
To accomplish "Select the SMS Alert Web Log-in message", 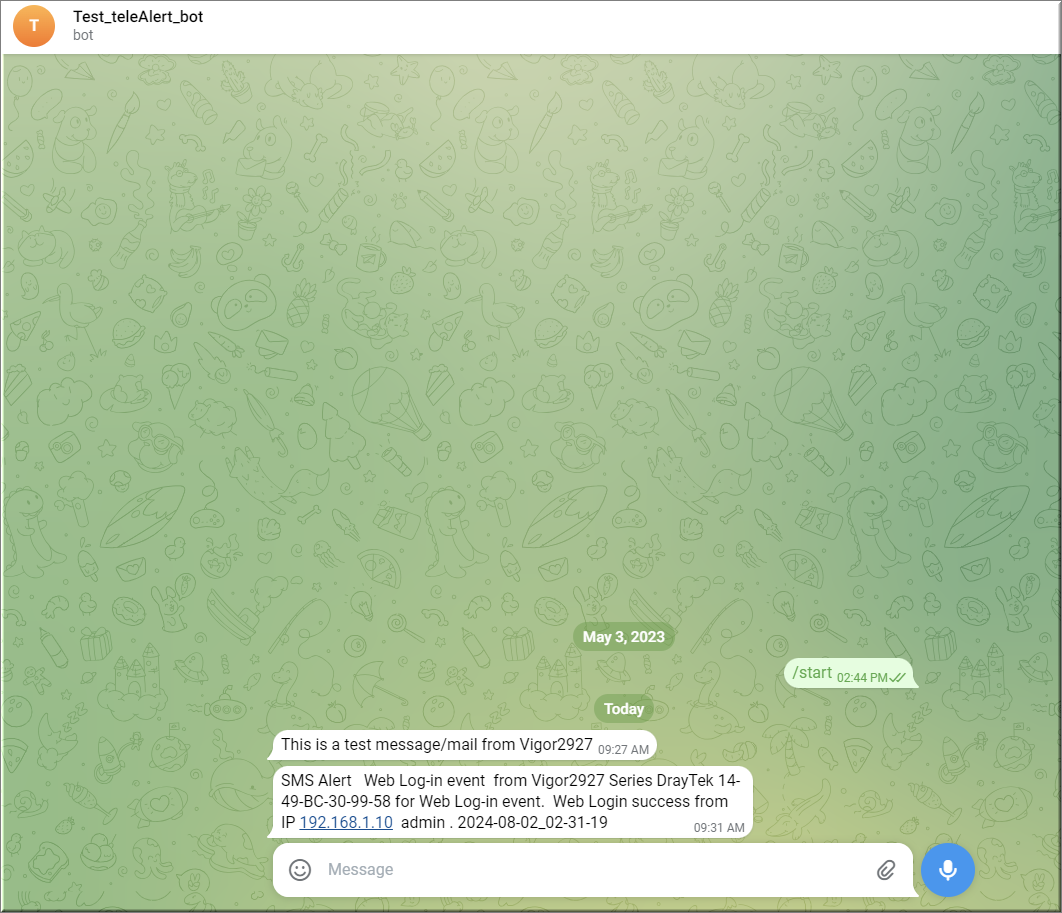I will (512, 802).
